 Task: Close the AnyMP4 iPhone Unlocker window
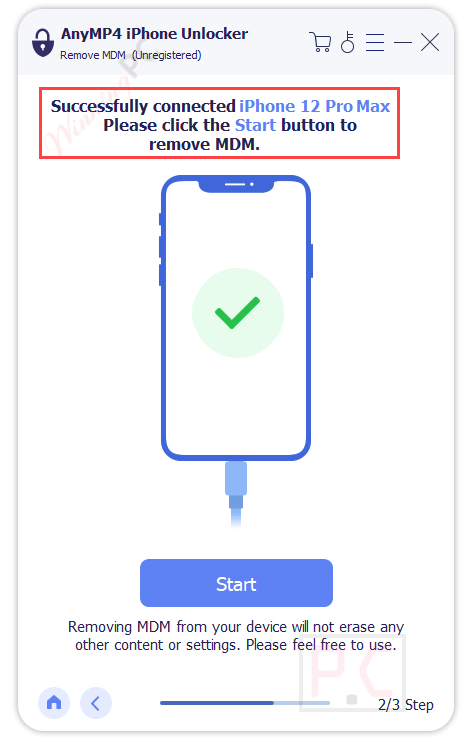click(x=430, y=42)
